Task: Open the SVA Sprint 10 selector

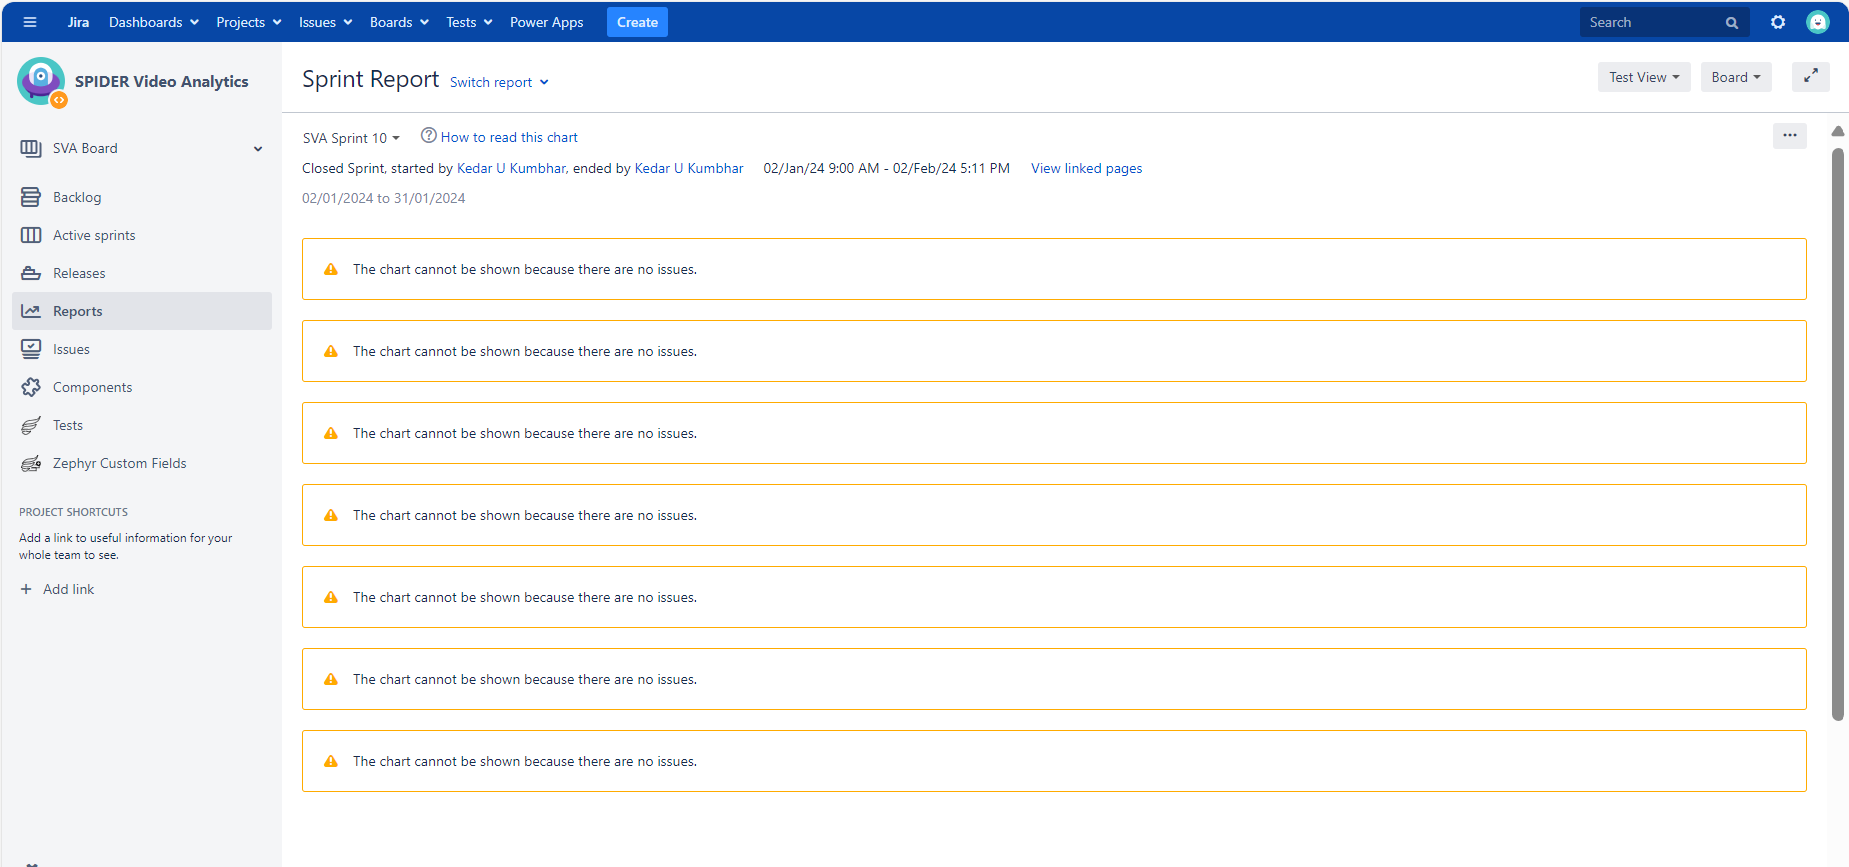Action: pos(351,138)
